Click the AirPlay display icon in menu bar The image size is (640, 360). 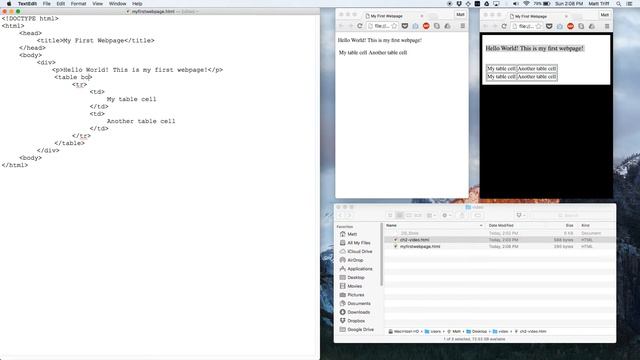496,4
